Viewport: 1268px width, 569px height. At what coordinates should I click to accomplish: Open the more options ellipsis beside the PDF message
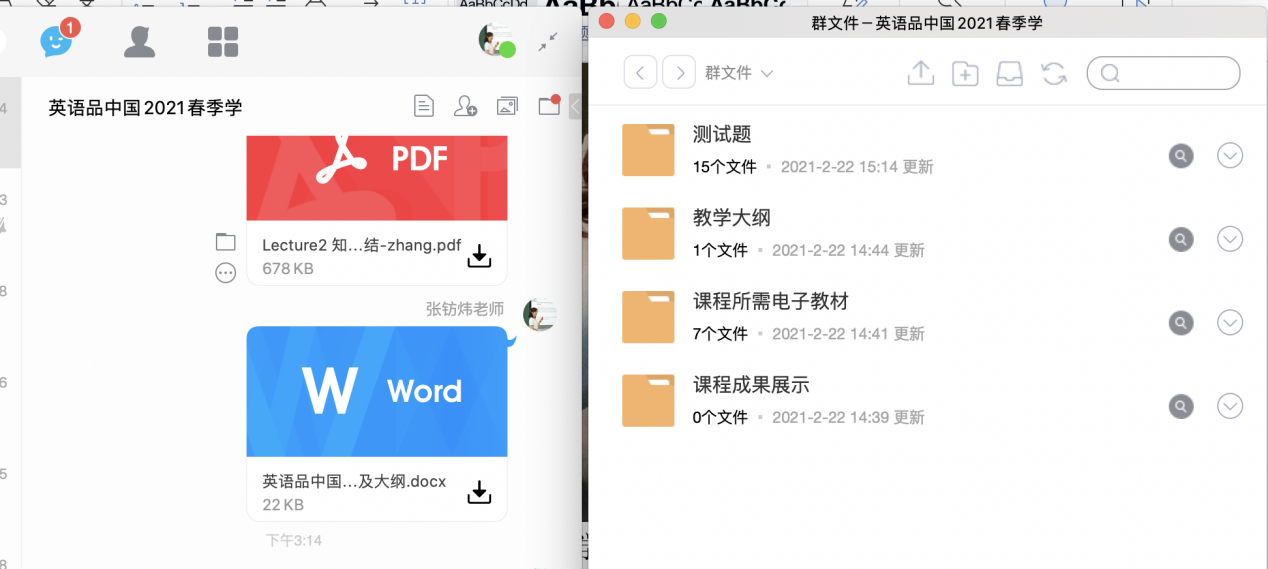click(x=226, y=272)
